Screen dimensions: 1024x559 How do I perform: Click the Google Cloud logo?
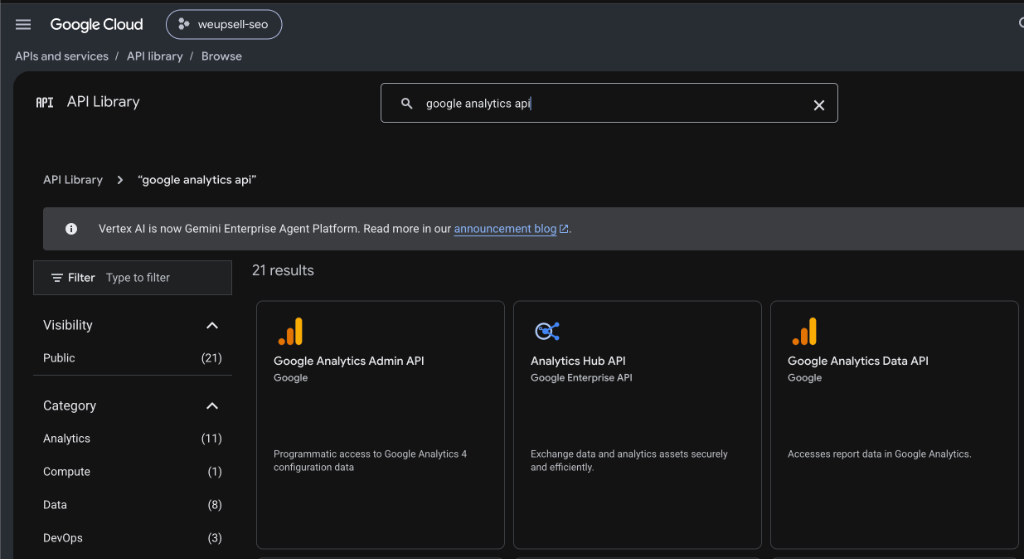coord(97,24)
